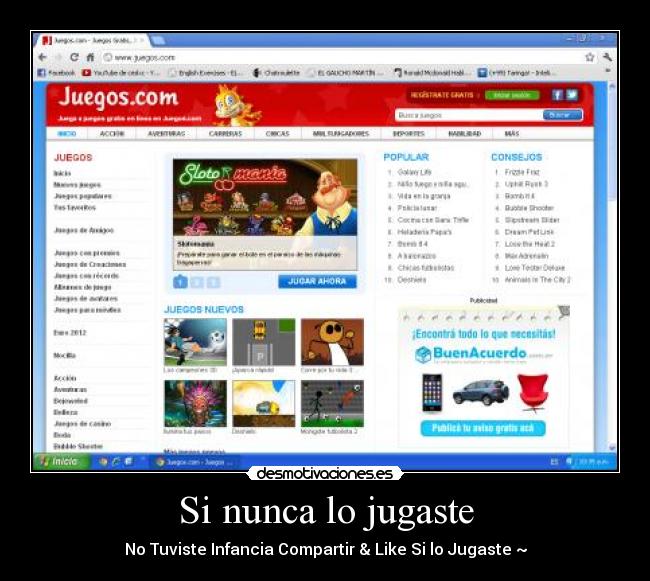Image resolution: width=650 pixels, height=581 pixels.
Task: Open the Monigote futbolista 2 thumbnail
Action: pyautogui.click(x=332, y=404)
